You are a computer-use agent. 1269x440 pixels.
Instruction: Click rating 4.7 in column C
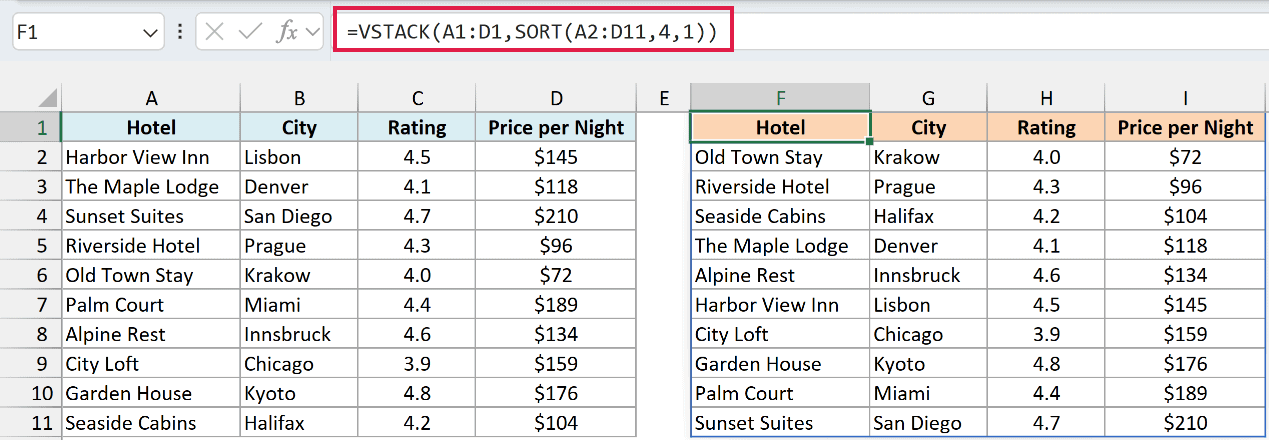417,216
